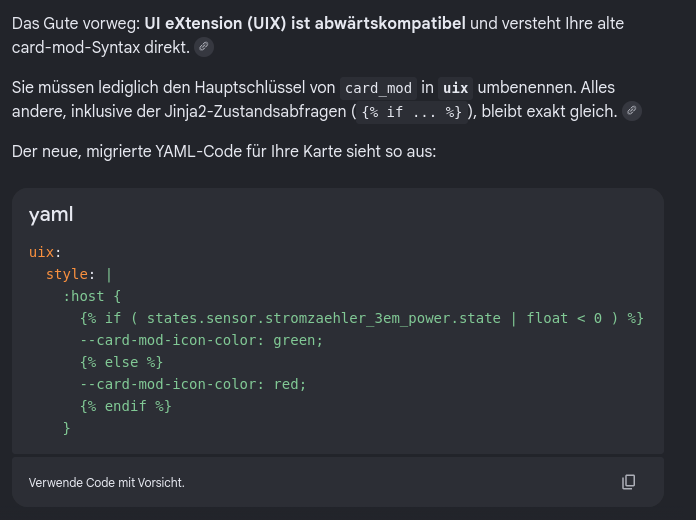This screenshot has width=696, height=520.
Task: Click the closing brace at code end
Action: [x=67, y=428]
